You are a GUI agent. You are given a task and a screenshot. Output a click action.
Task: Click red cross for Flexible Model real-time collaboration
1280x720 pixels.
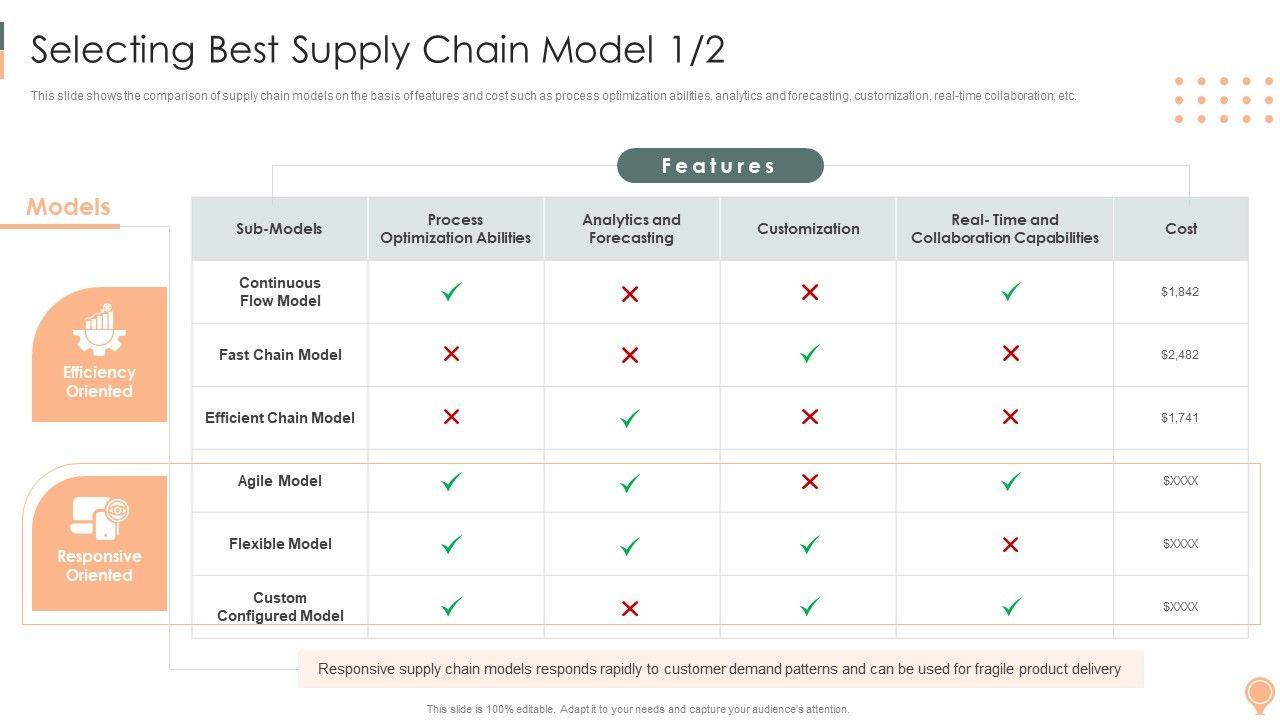1011,545
